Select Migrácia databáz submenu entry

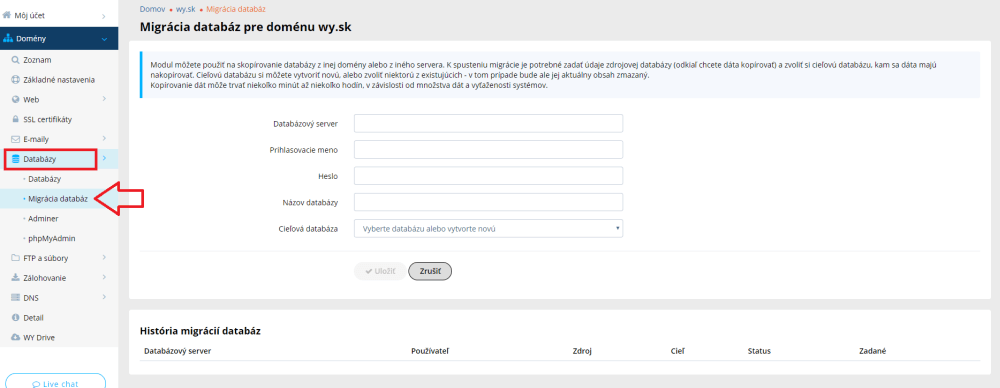tap(58, 199)
